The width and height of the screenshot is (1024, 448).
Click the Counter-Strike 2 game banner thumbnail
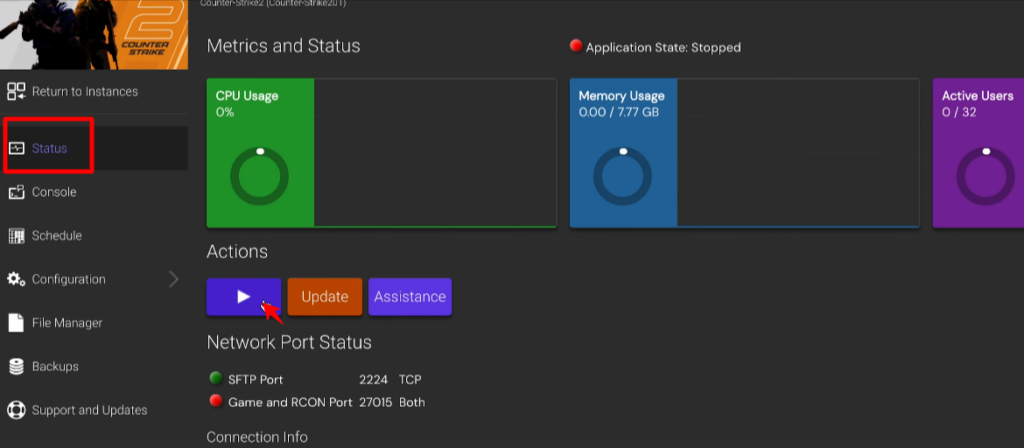coord(94,35)
